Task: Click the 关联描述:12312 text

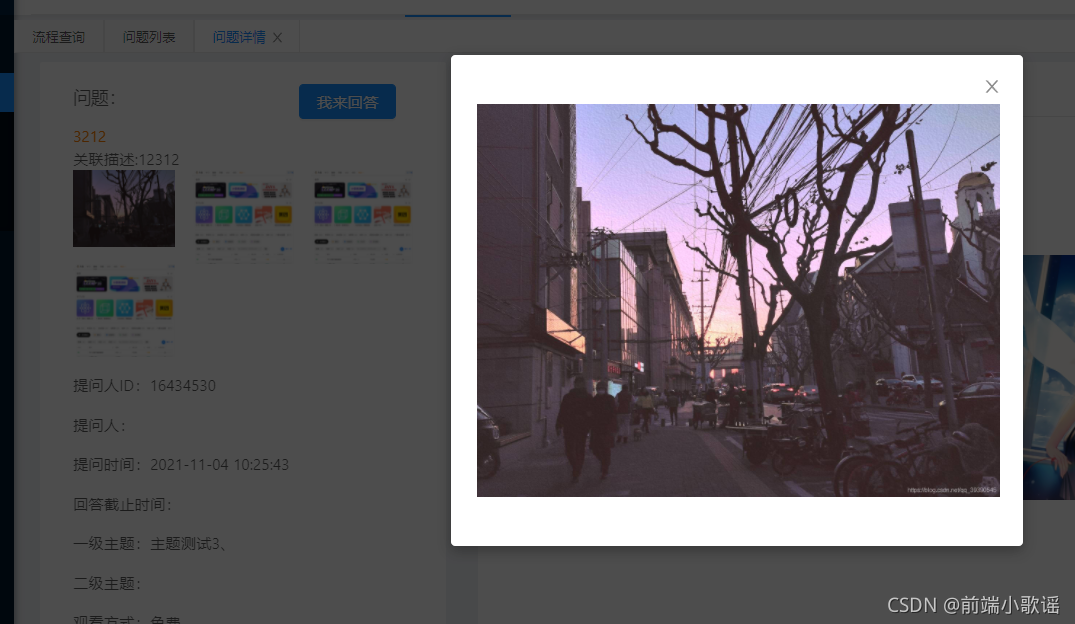Action: pos(126,160)
